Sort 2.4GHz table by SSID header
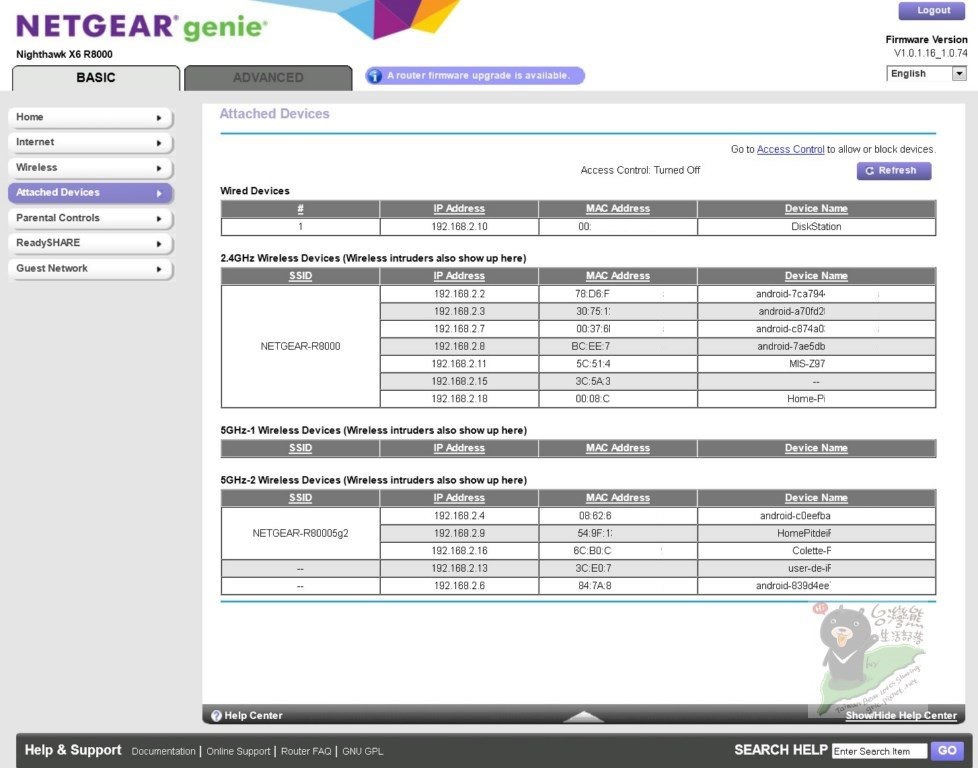This screenshot has width=978, height=768. click(x=300, y=276)
